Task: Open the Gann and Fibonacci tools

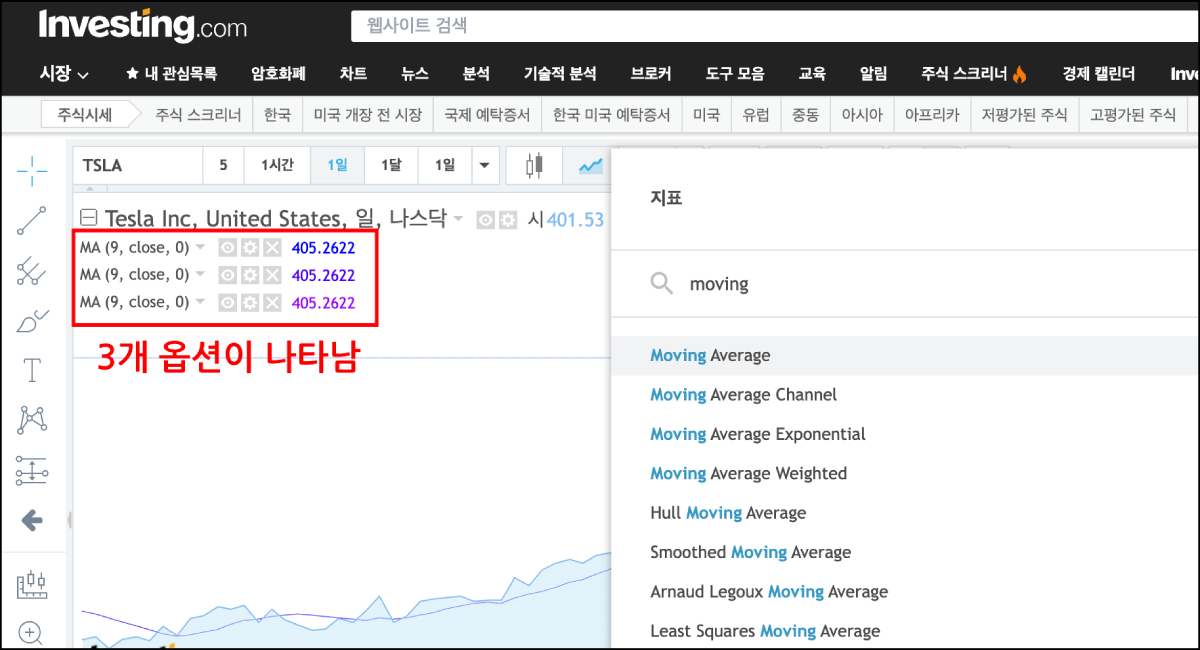Action: (32, 272)
